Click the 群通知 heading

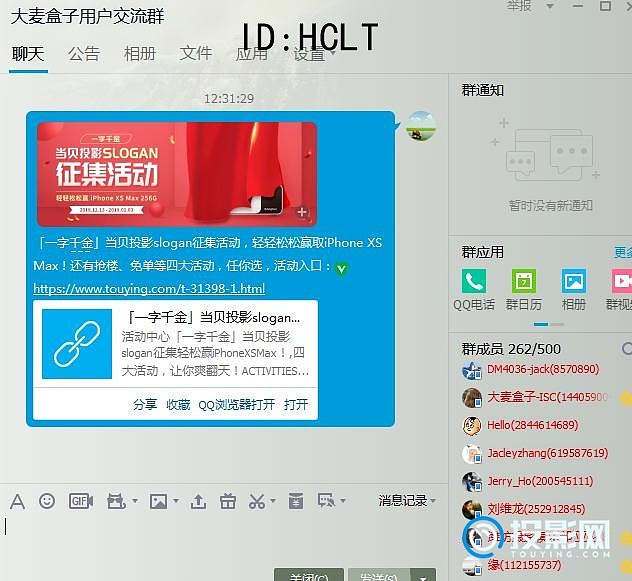tap(482, 90)
